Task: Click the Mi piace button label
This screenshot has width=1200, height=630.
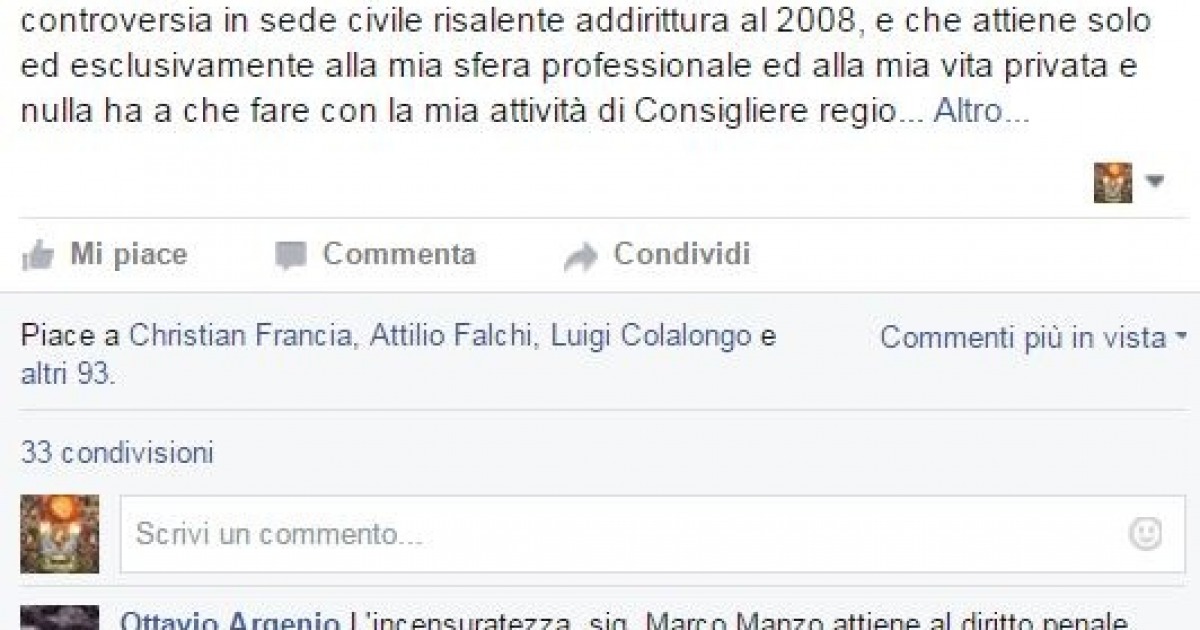Action: tap(128, 255)
